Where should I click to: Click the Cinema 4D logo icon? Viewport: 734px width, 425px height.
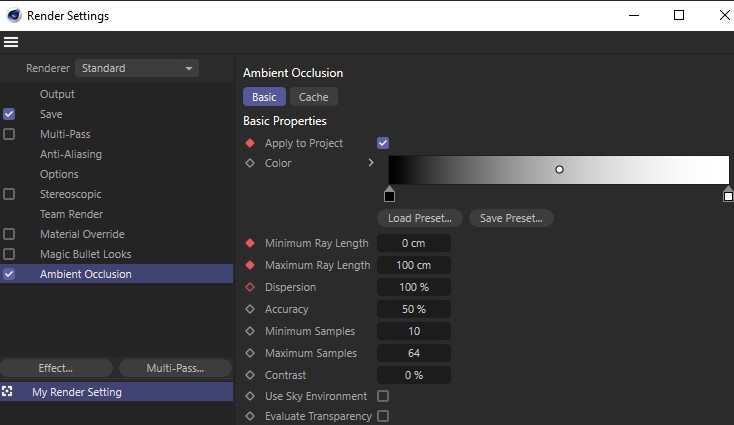(14, 15)
